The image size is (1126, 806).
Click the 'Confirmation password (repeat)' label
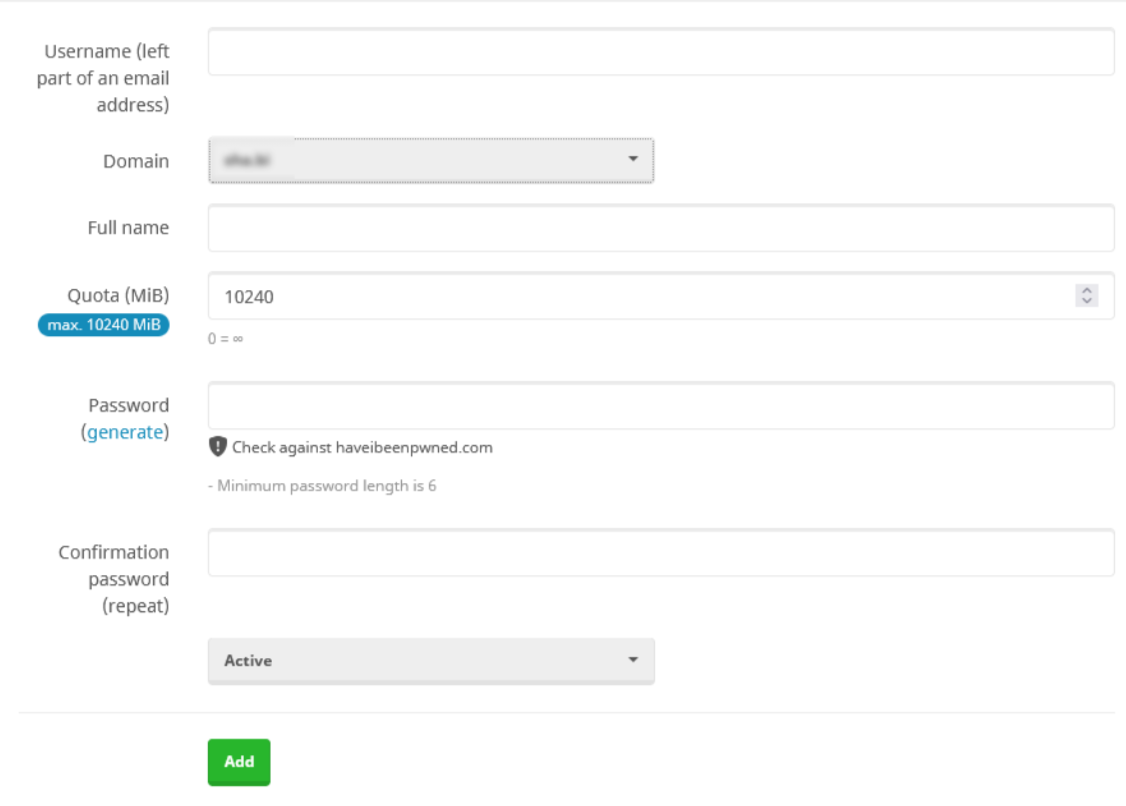pyautogui.click(x=114, y=579)
